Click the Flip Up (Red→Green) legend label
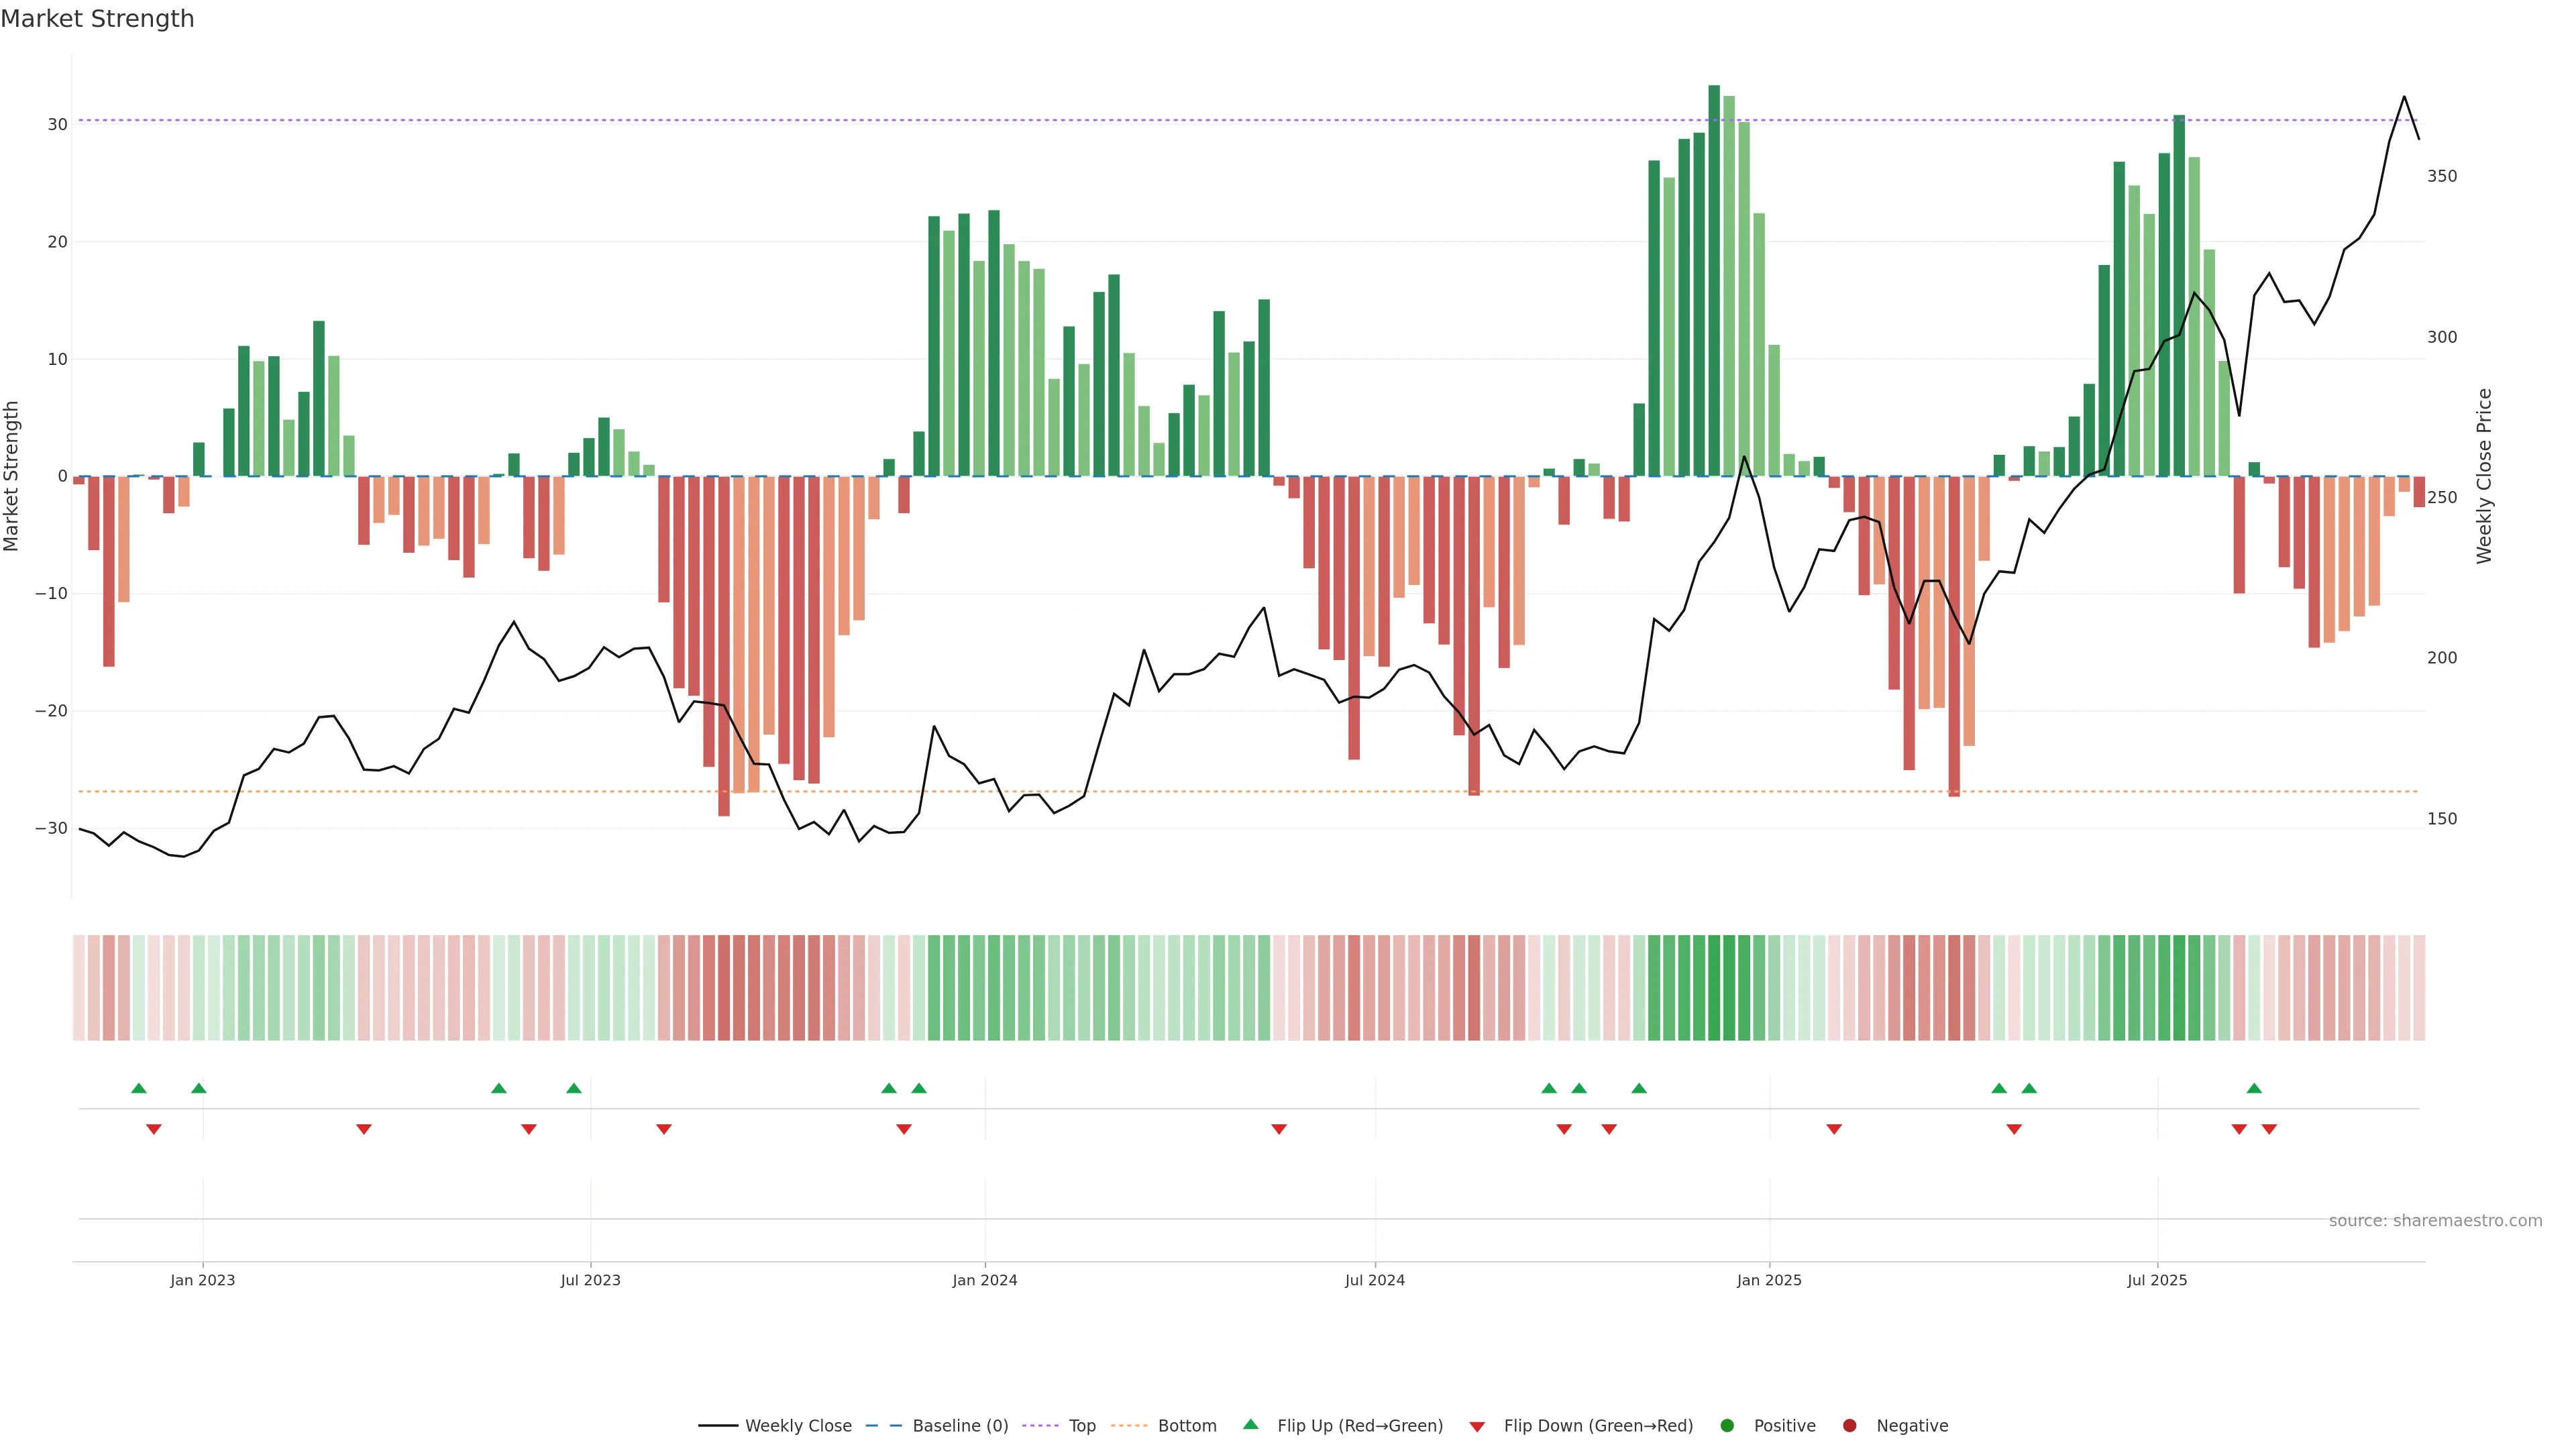This screenshot has width=2576, height=1449. point(1360,1426)
